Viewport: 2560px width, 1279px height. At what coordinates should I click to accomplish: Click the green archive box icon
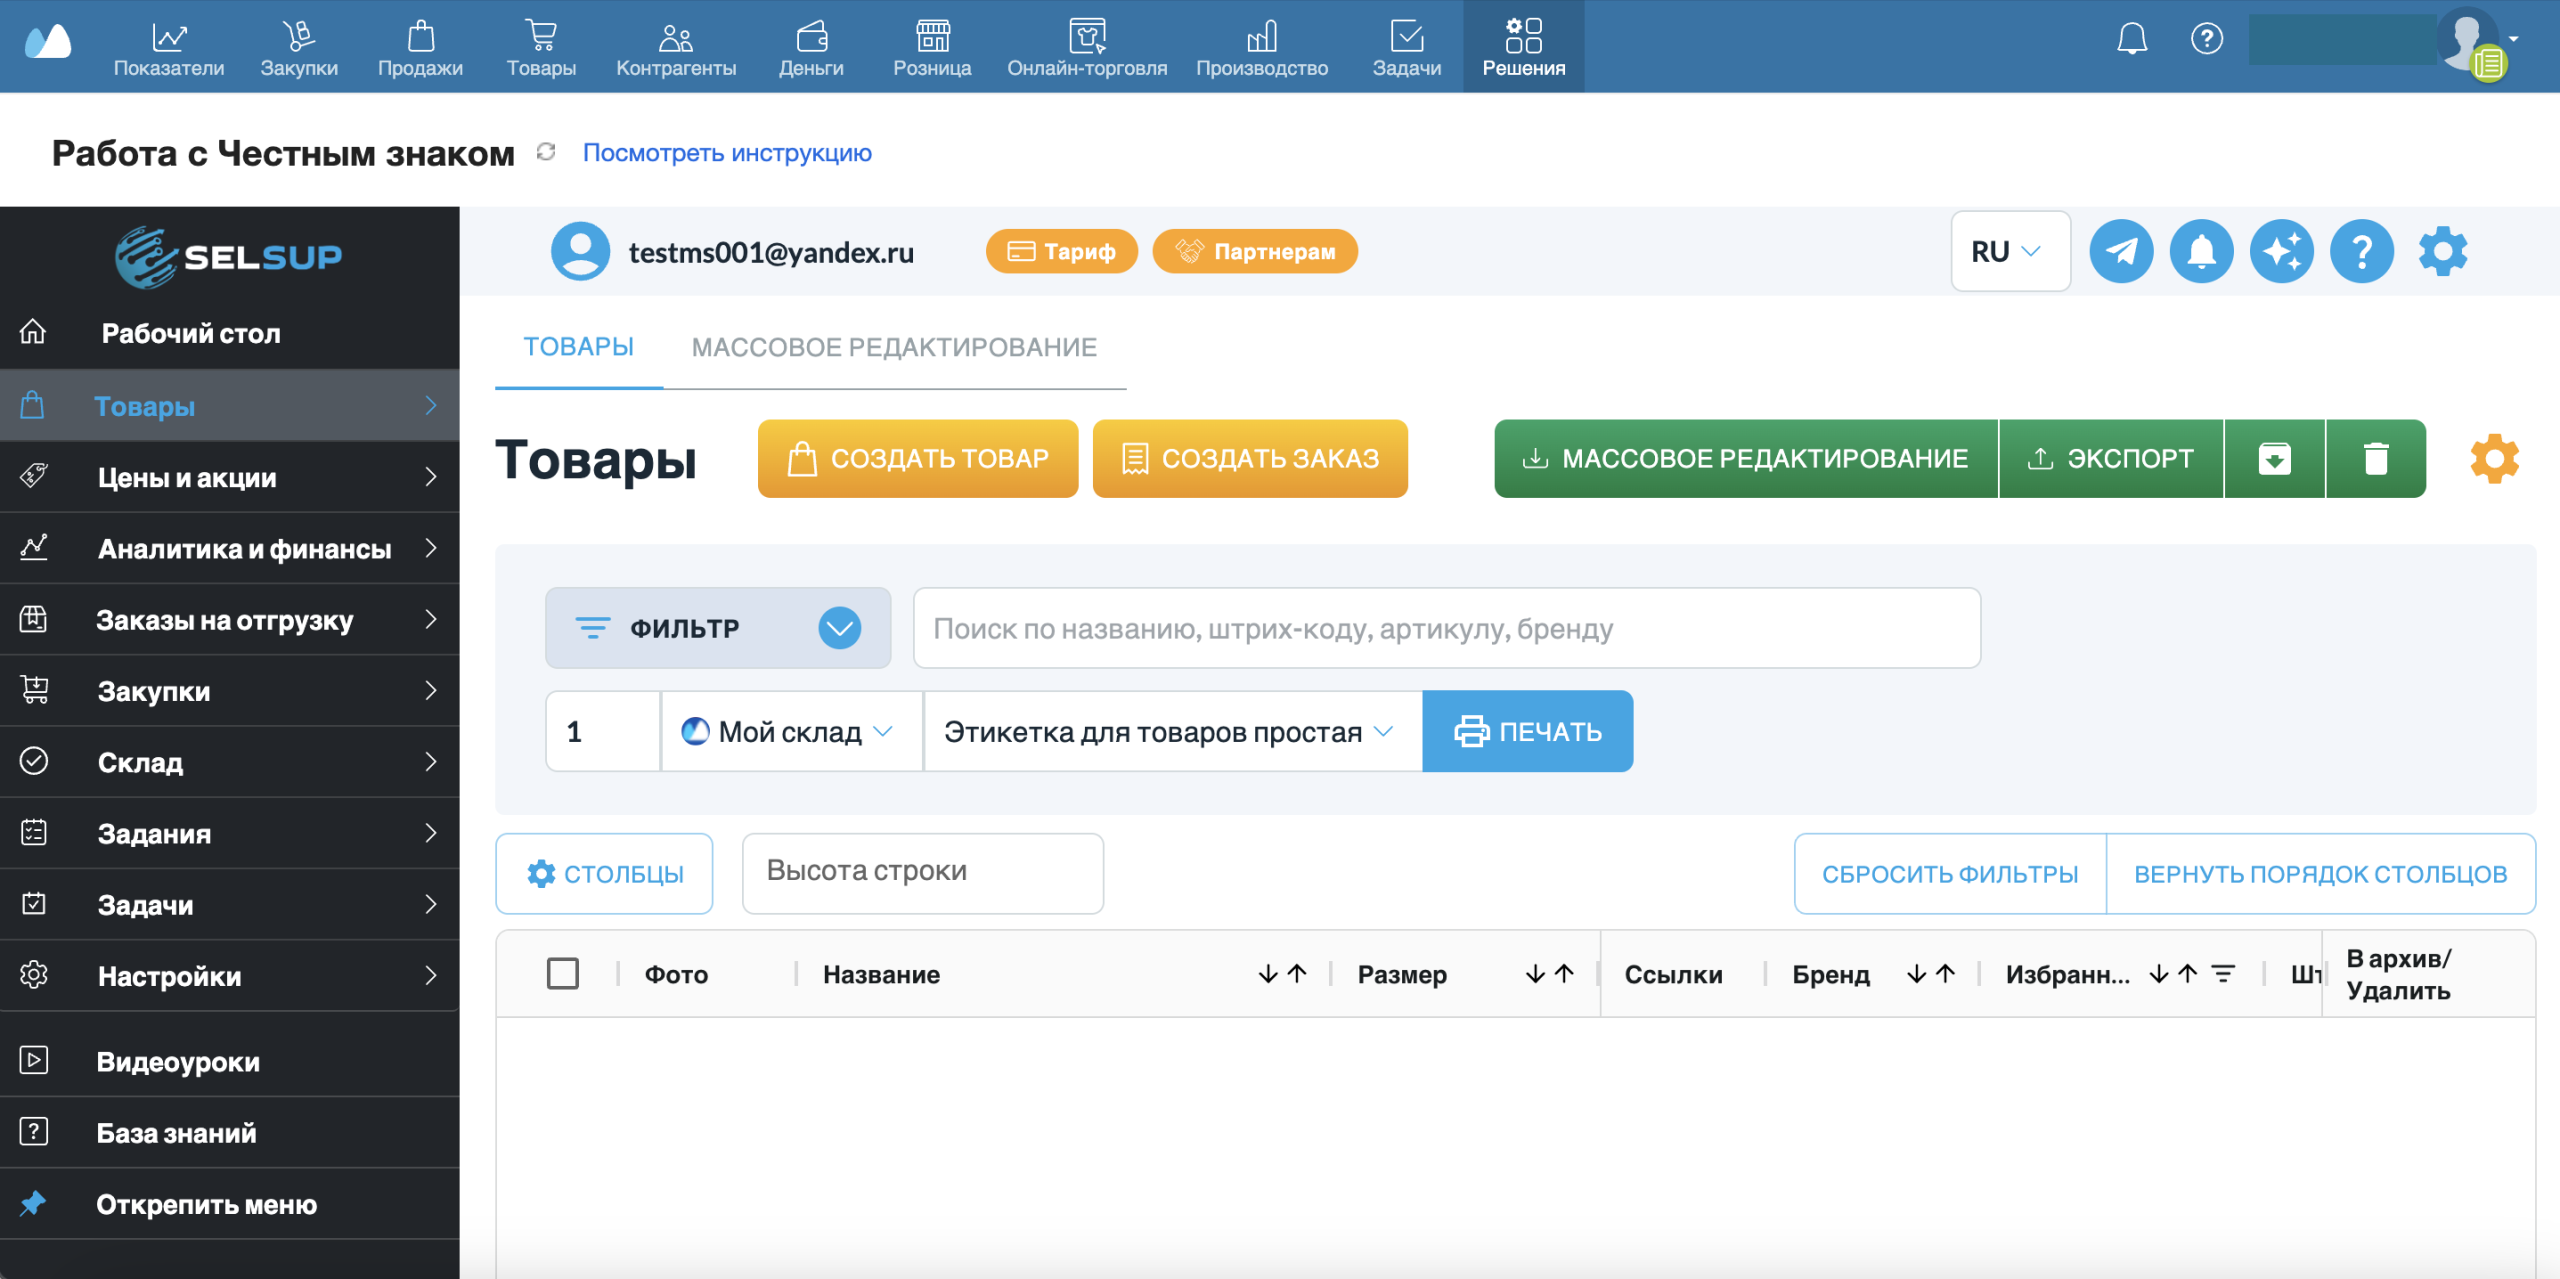click(x=2274, y=459)
